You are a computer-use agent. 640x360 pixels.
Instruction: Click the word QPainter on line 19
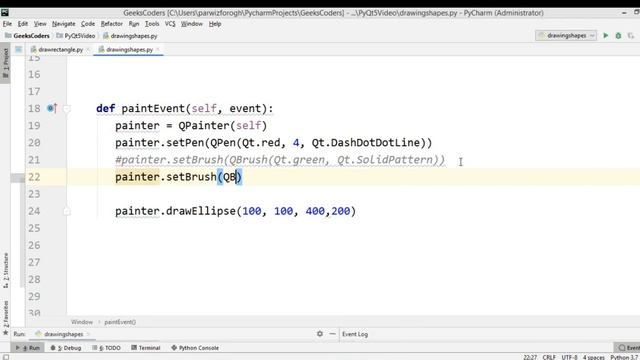(x=204, y=125)
